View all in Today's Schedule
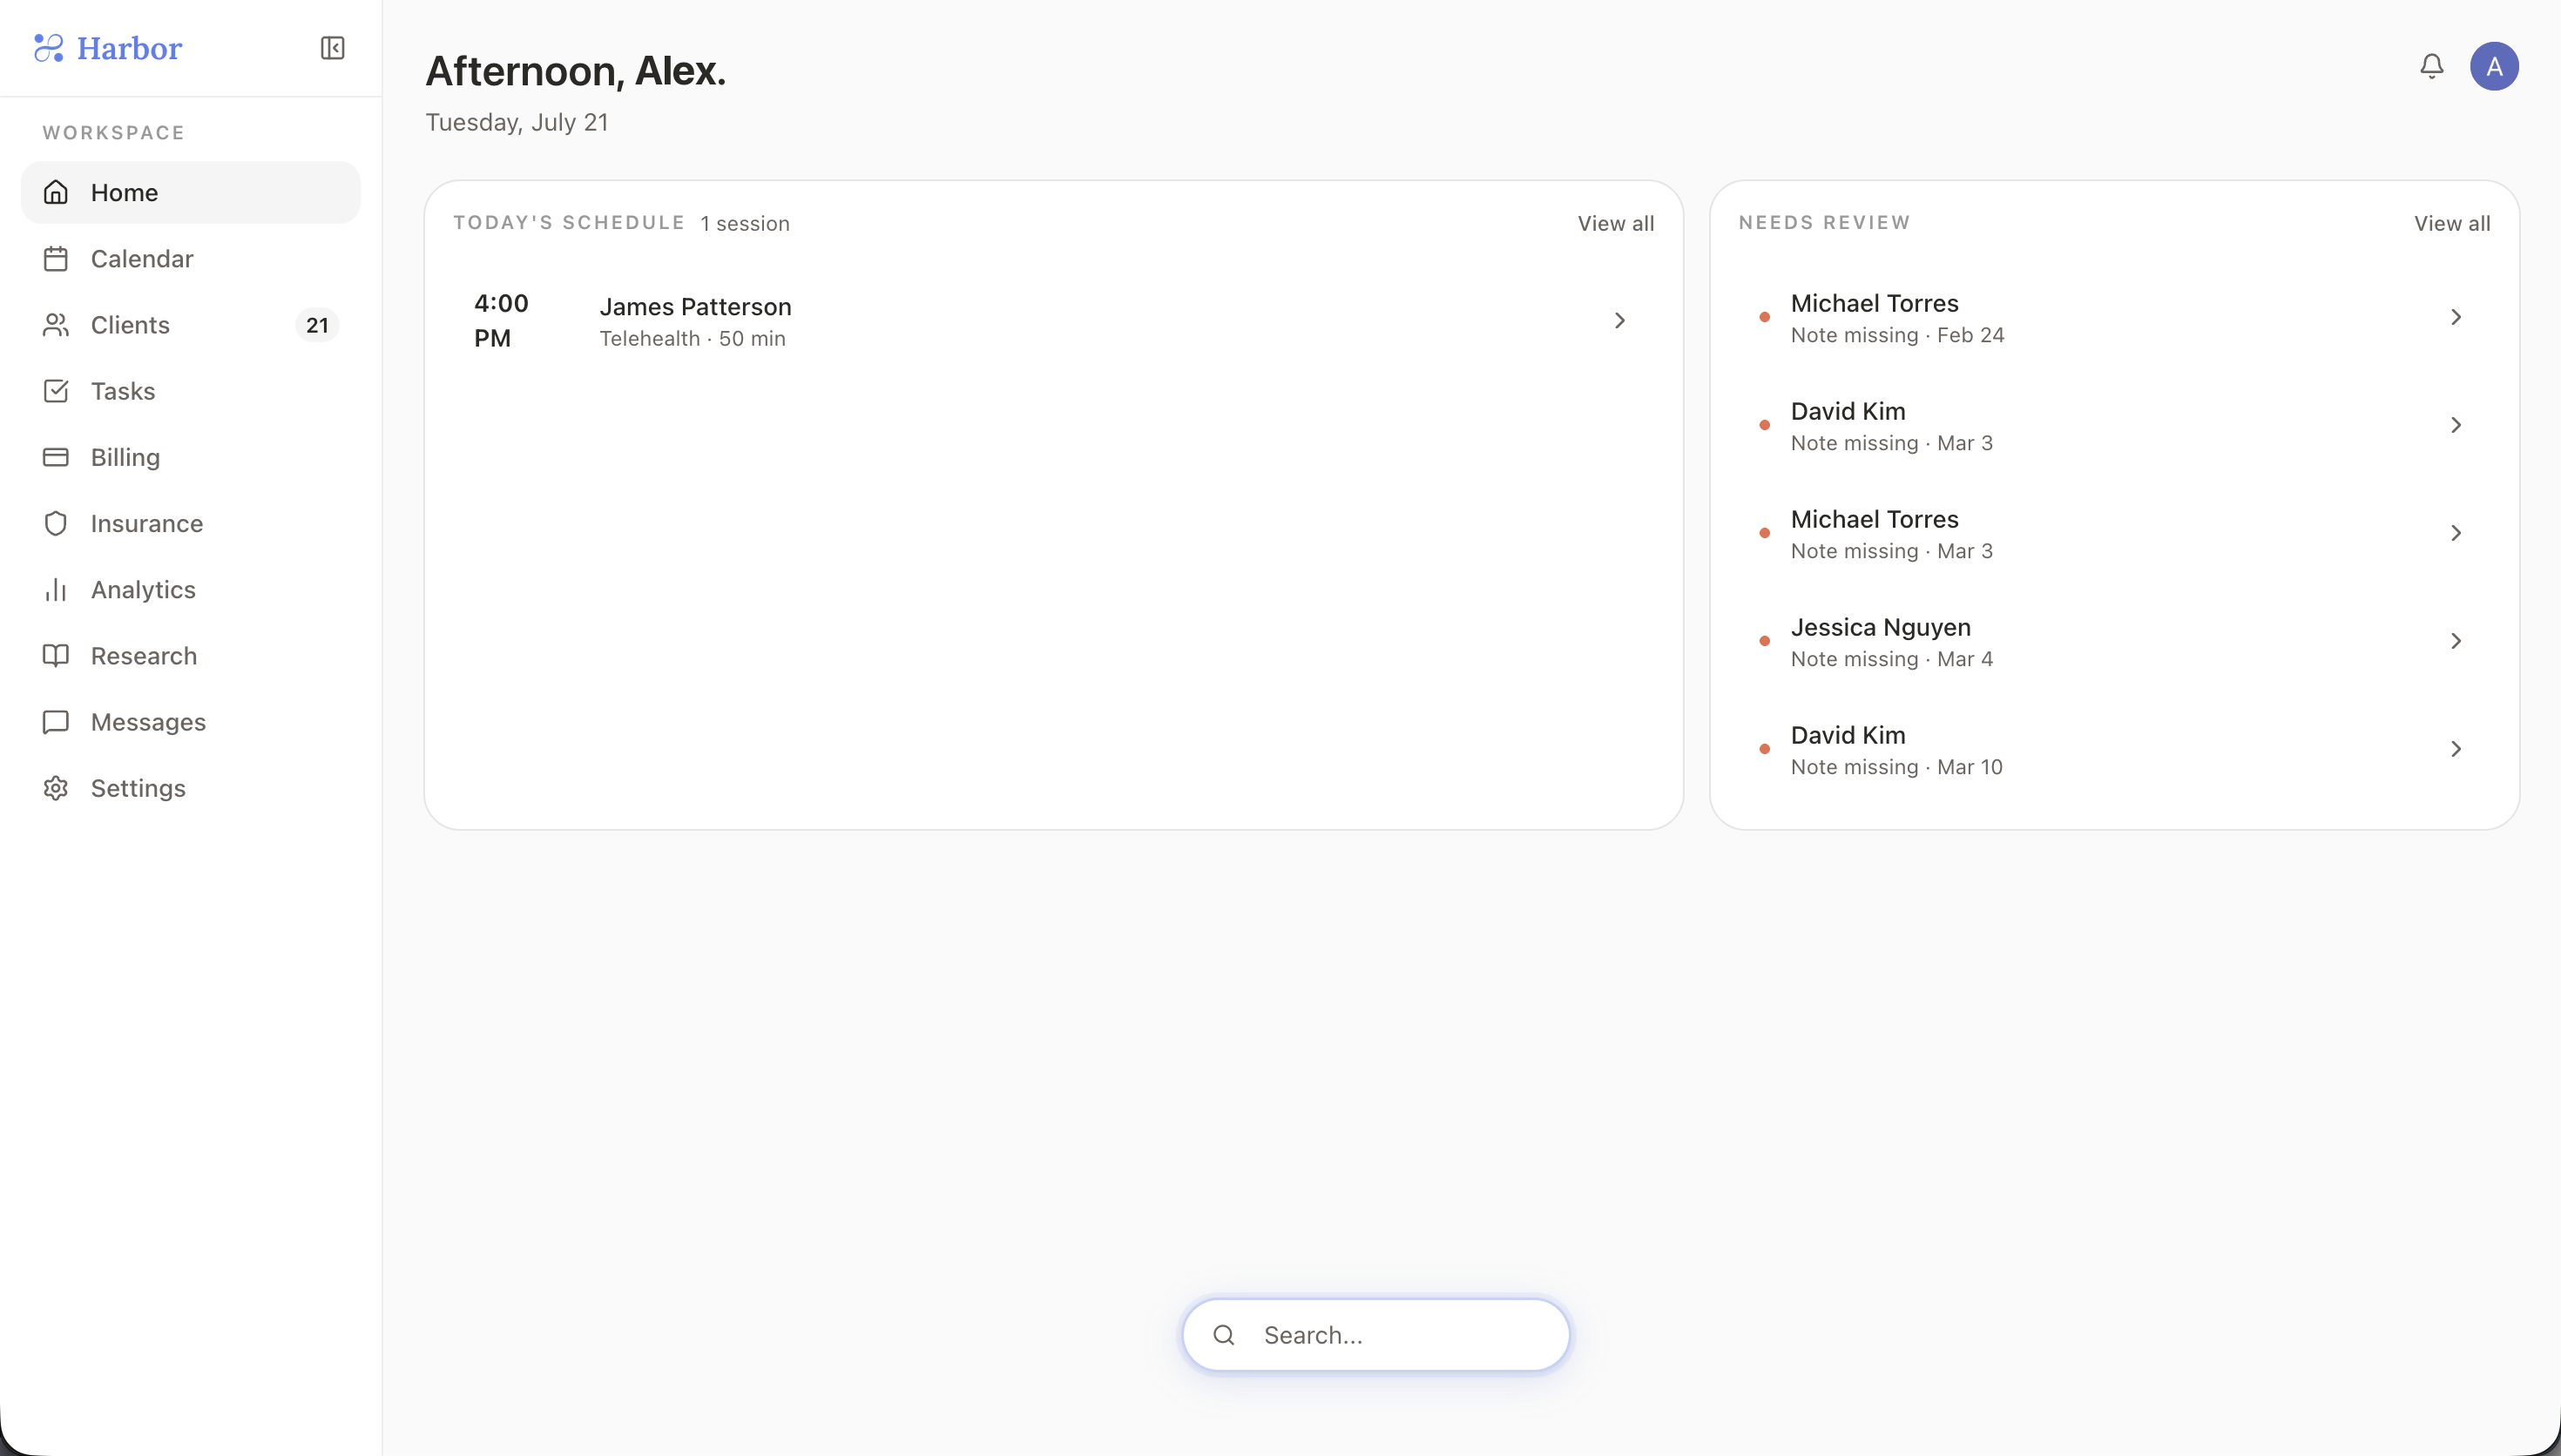The width and height of the screenshot is (2561, 1456). 1616,223
